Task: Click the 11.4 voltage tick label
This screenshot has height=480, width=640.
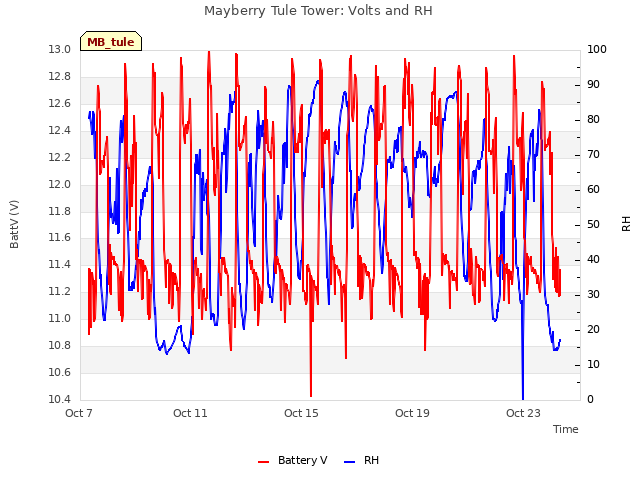Action: pos(60,264)
